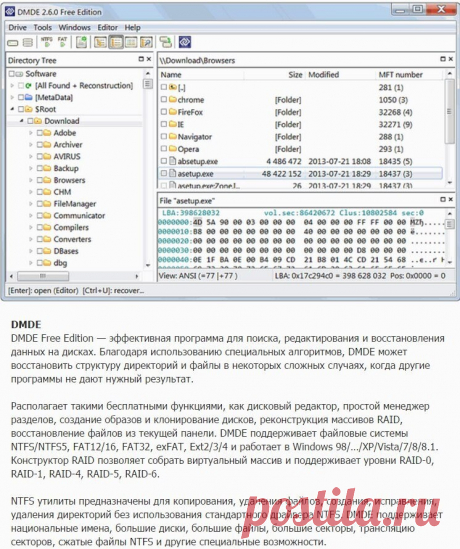Open the RAID disk array toolbar icon

[x=28, y=43]
